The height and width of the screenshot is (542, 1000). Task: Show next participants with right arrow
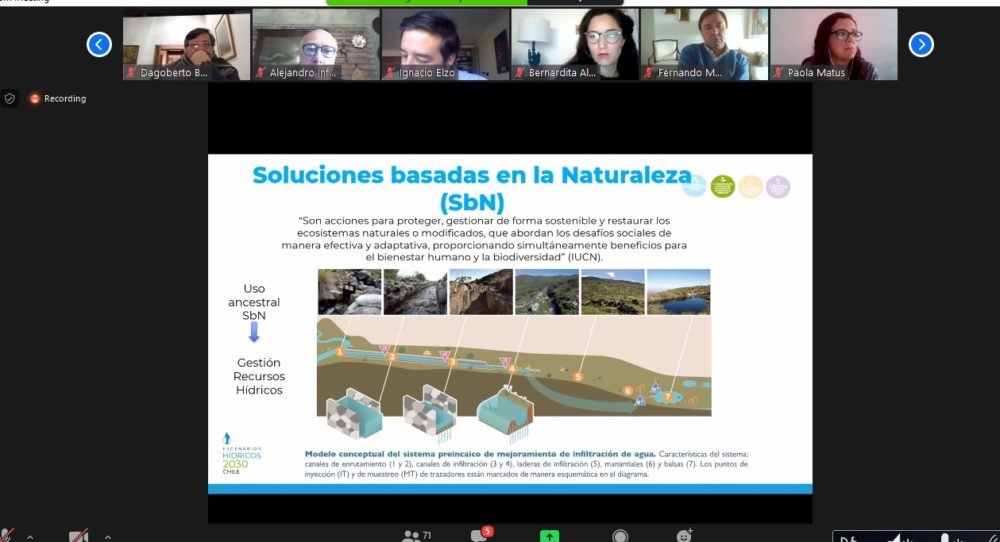(920, 44)
